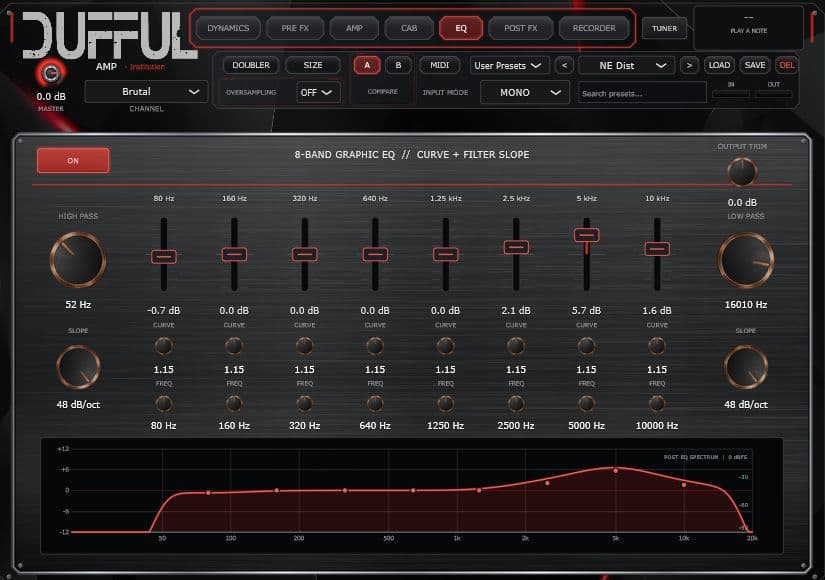Expand the User Presets dropdown
Image resolution: width=825 pixels, height=580 pixels.
pyautogui.click(x=508, y=66)
